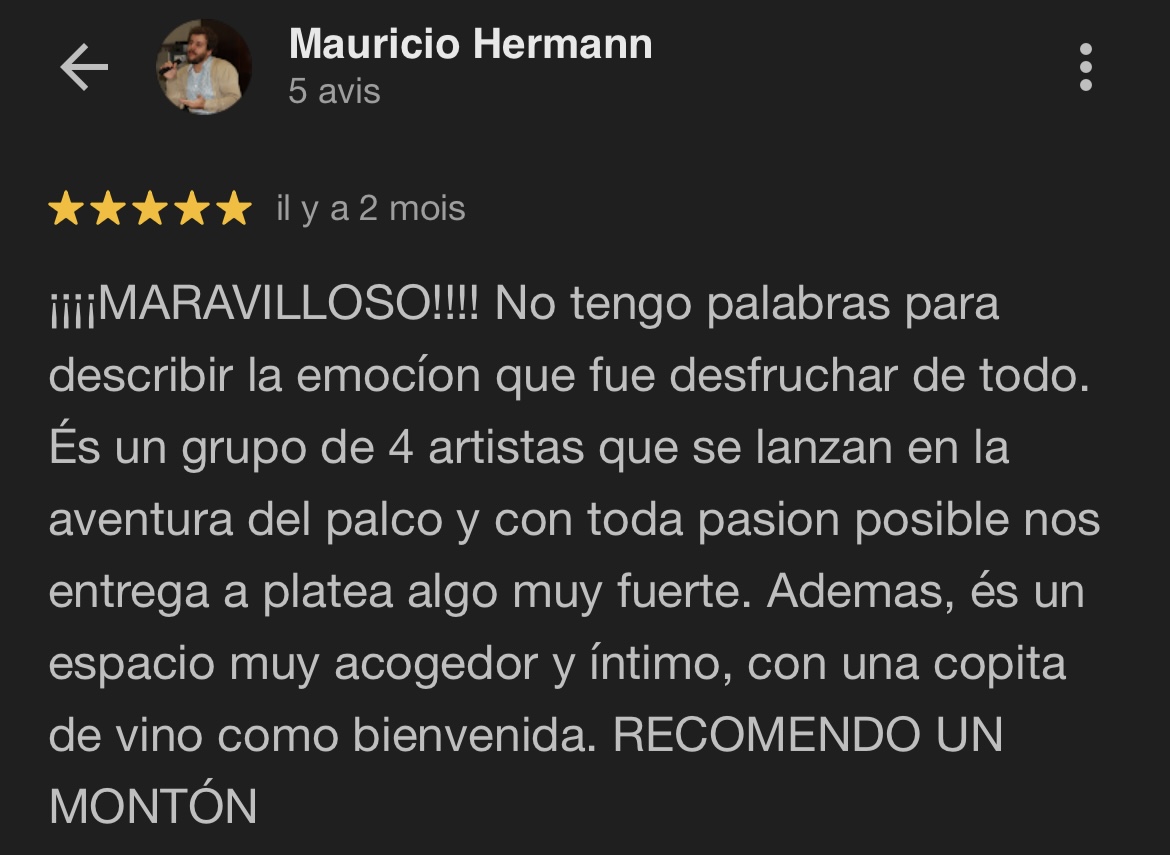This screenshot has width=1170, height=855.
Task: Click the phrase 'espacio muy acogedor y íntimo'
Action: 390,664
